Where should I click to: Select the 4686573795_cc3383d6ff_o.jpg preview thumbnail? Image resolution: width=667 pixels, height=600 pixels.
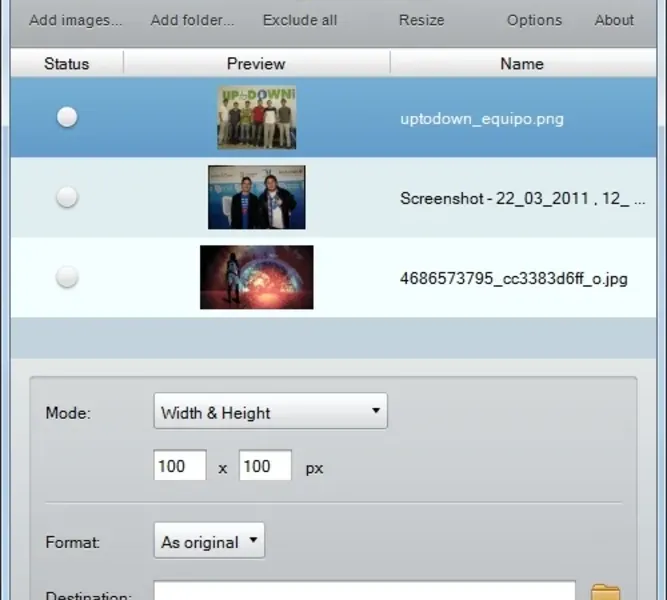(257, 277)
